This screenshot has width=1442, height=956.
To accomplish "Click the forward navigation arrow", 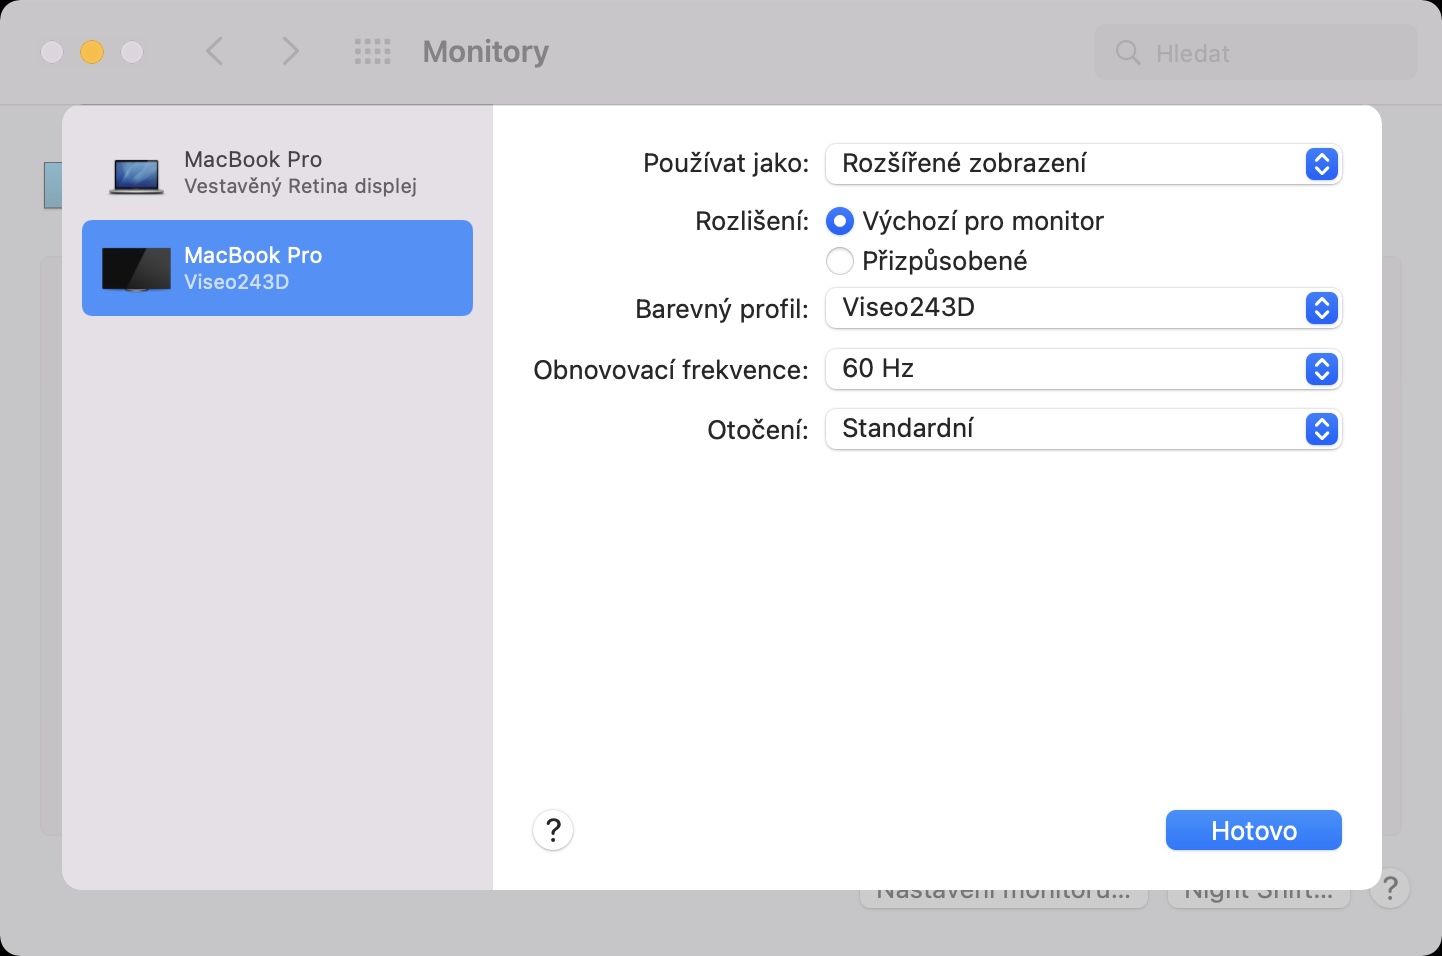I will pyautogui.click(x=290, y=51).
